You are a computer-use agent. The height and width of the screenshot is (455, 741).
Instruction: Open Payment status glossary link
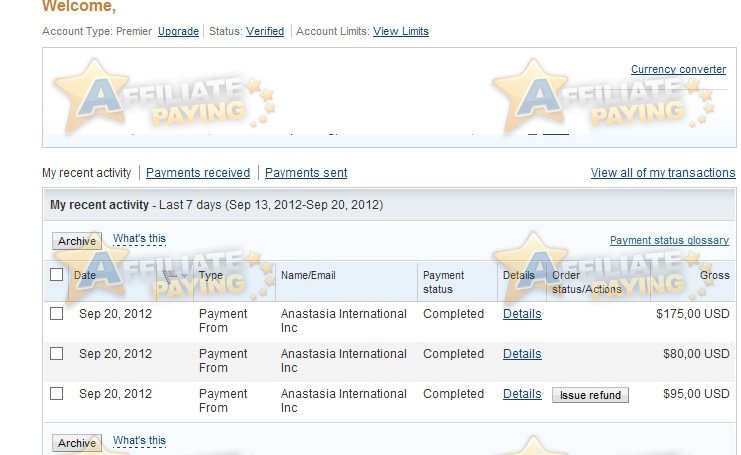[669, 240]
